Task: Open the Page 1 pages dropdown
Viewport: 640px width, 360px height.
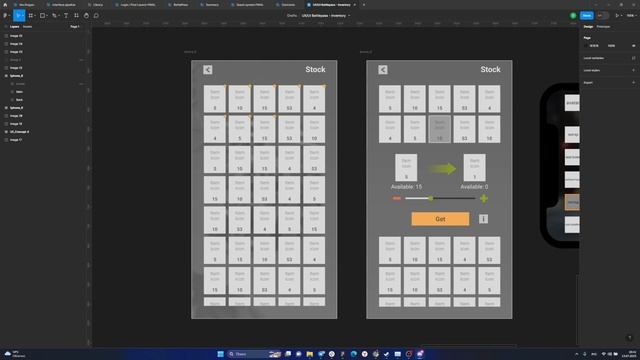Action: [x=75, y=27]
